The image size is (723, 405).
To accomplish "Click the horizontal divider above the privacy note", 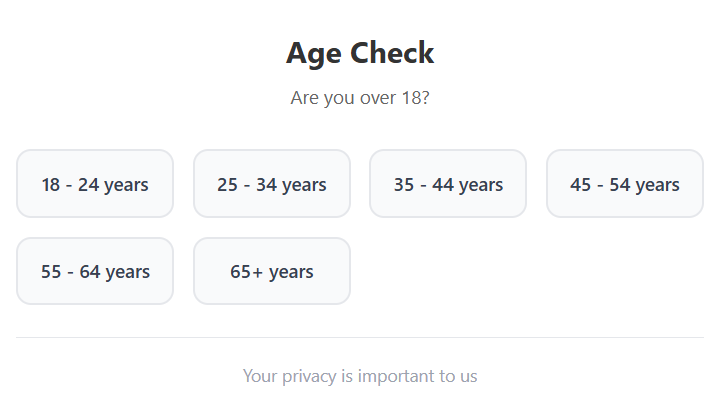I will tap(360, 338).
